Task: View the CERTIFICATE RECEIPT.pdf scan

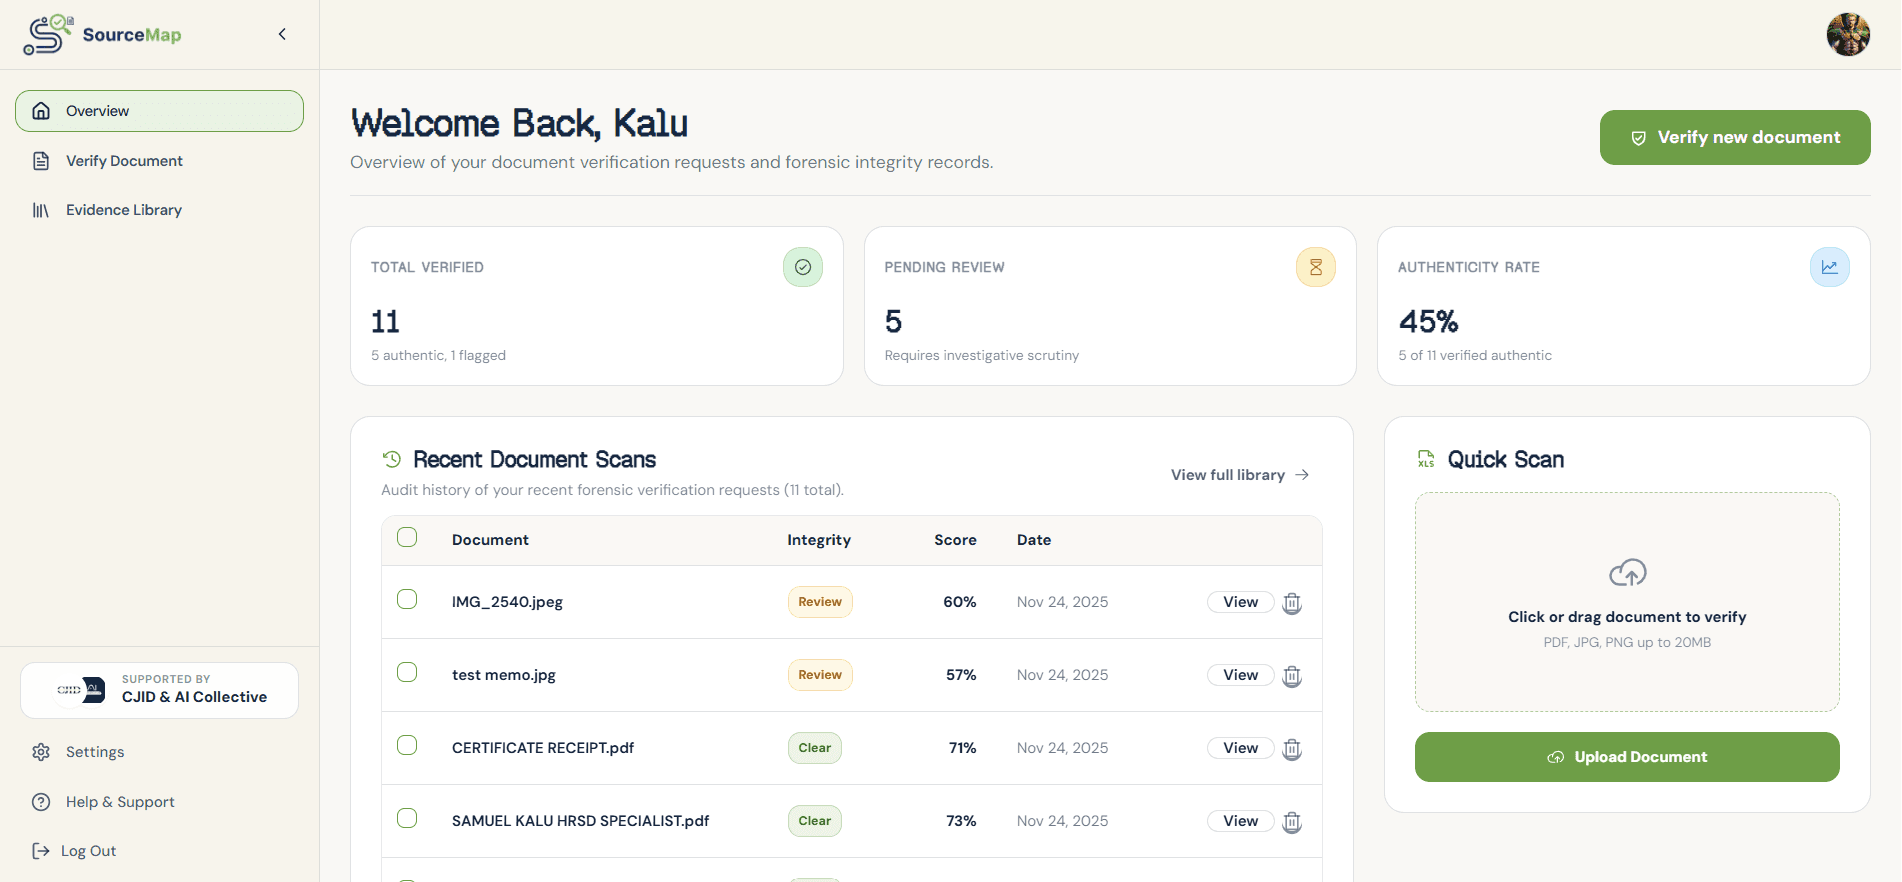Action: coord(1241,748)
